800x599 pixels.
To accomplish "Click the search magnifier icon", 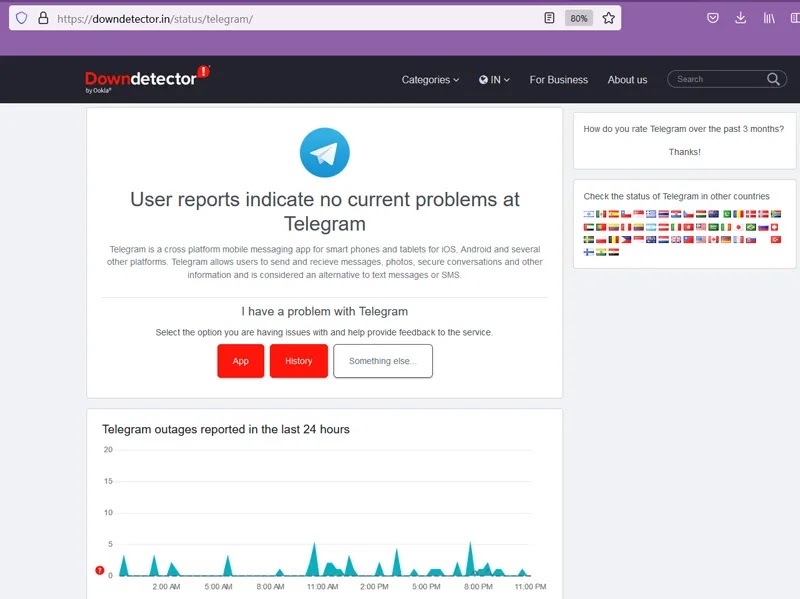I will [773, 79].
